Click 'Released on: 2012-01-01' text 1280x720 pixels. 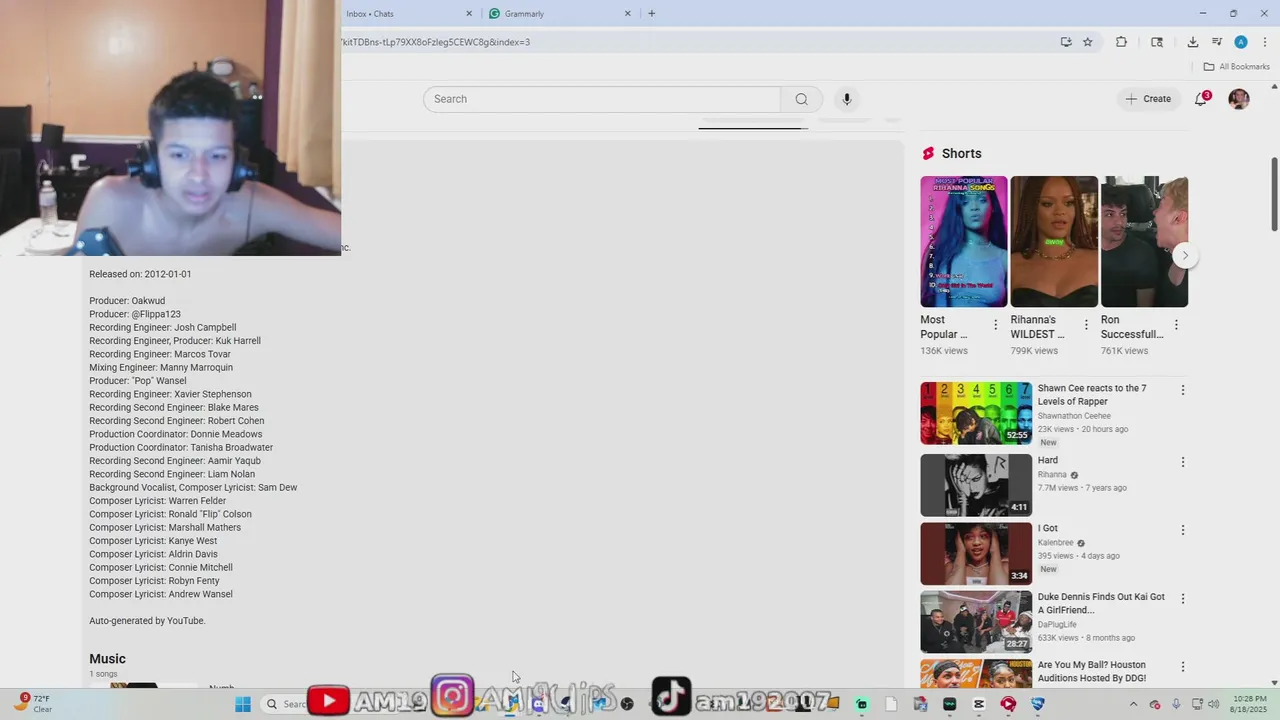coord(140,274)
